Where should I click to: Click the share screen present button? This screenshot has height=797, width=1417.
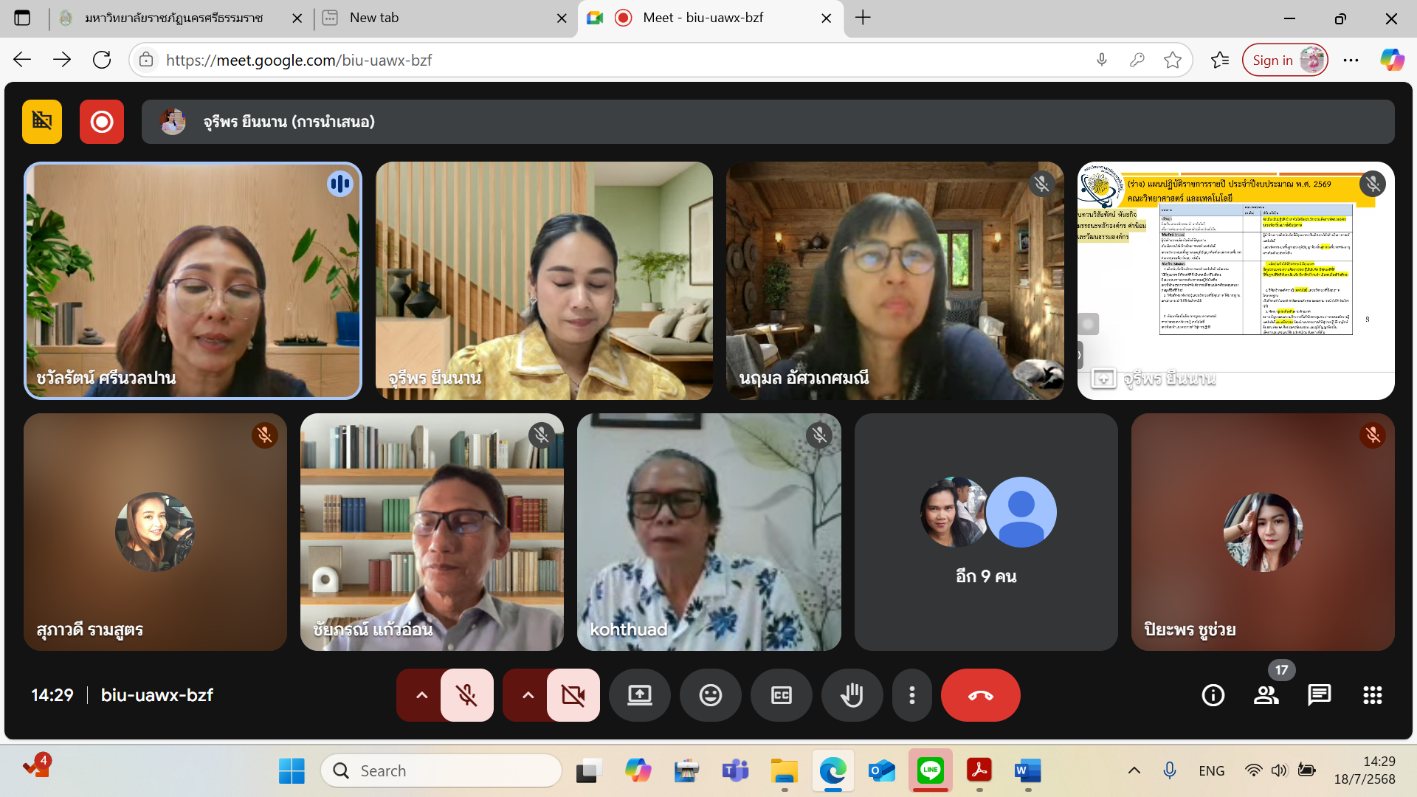[640, 695]
